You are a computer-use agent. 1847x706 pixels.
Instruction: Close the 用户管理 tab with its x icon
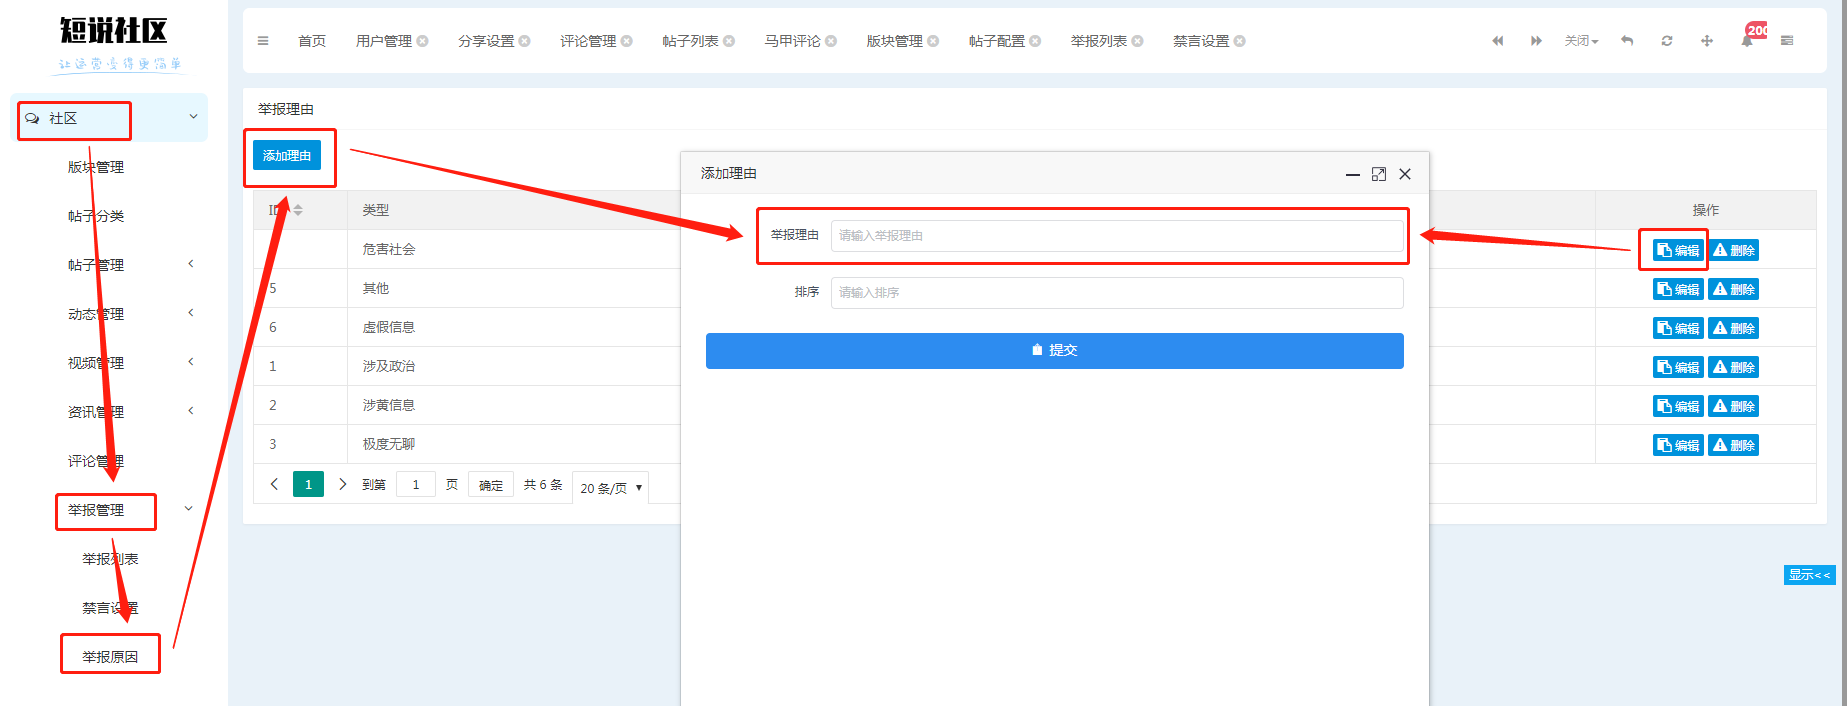coord(423,41)
